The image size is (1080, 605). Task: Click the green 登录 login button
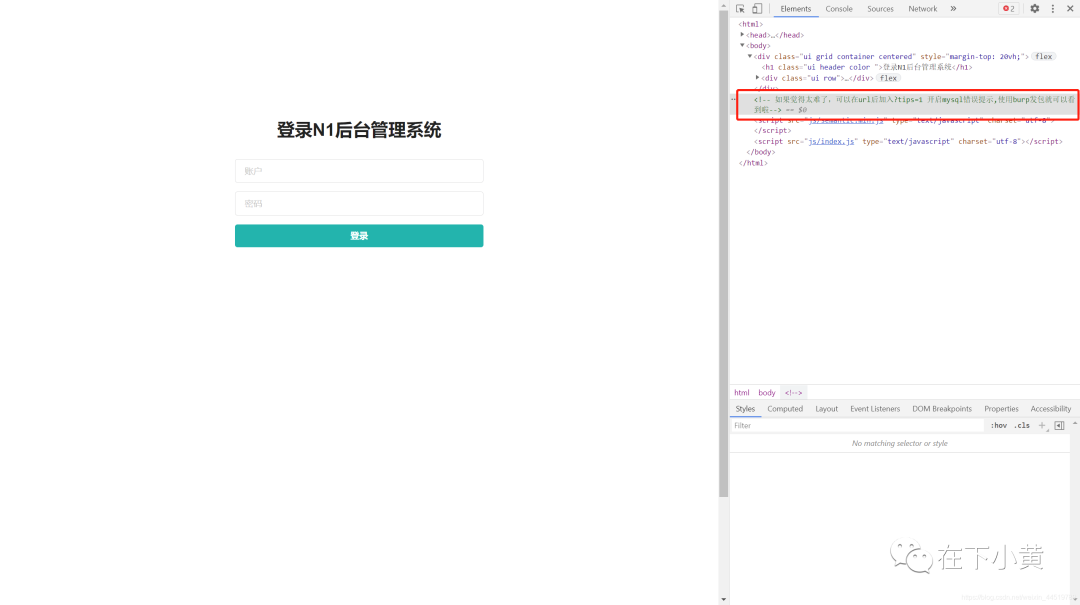(359, 236)
